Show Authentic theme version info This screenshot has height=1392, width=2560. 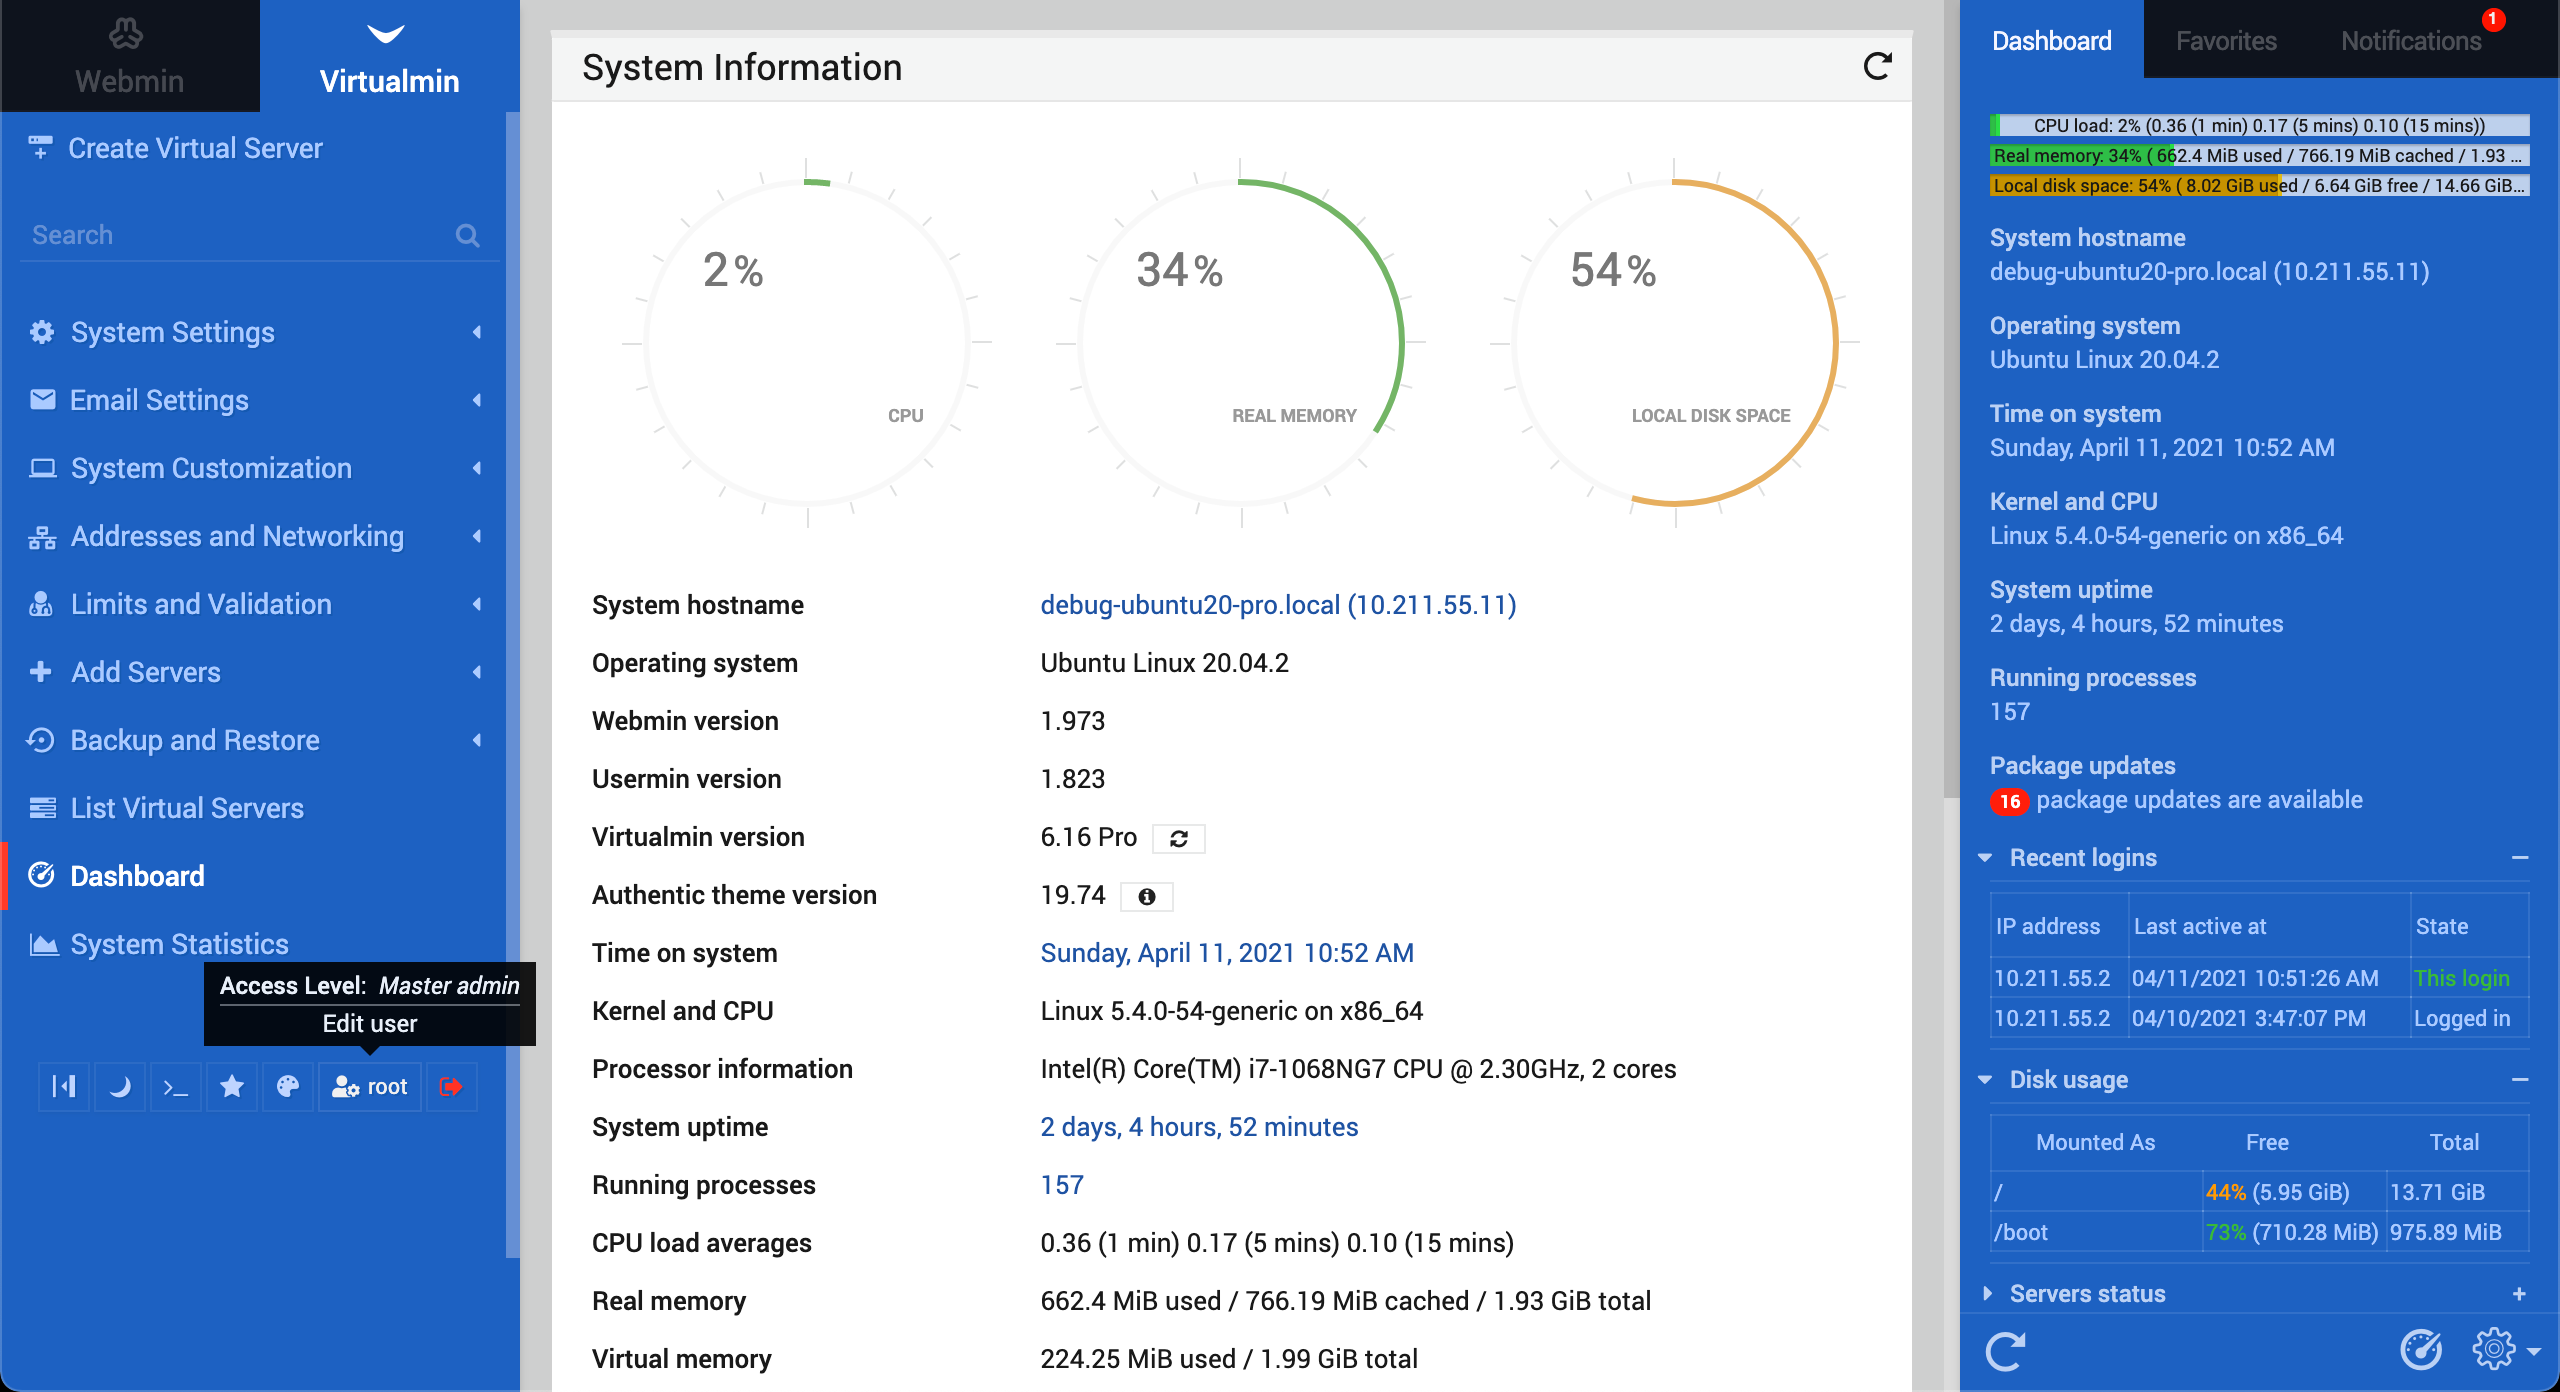(1147, 896)
